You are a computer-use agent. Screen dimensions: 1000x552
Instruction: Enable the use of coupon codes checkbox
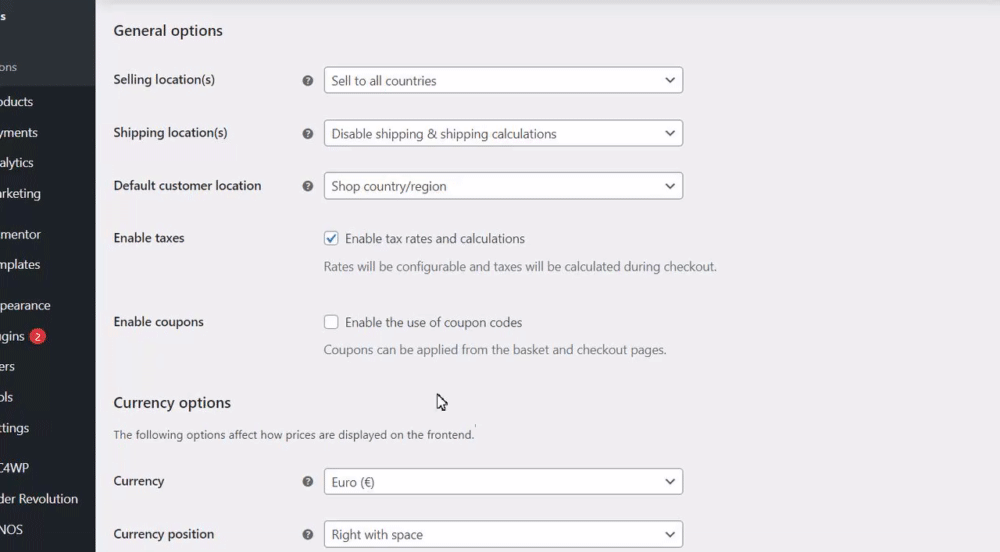click(331, 322)
